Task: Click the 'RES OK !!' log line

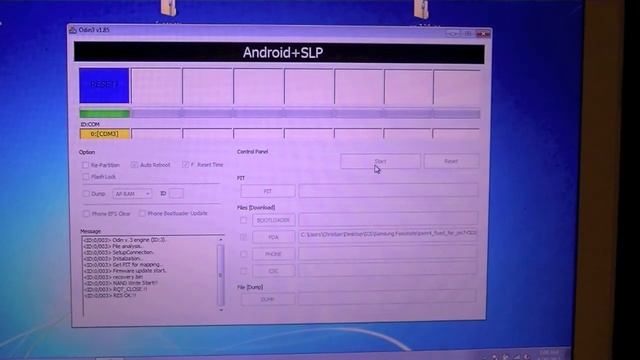Action: tap(109, 295)
